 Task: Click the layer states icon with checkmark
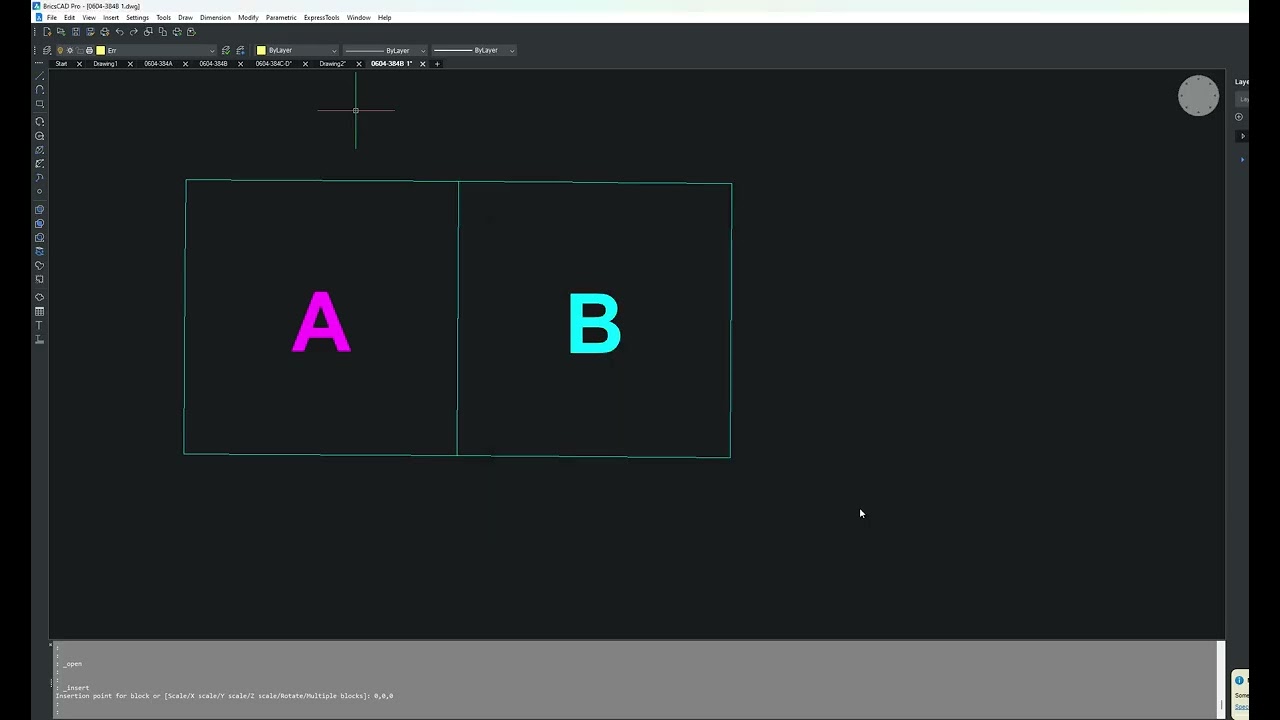[226, 50]
